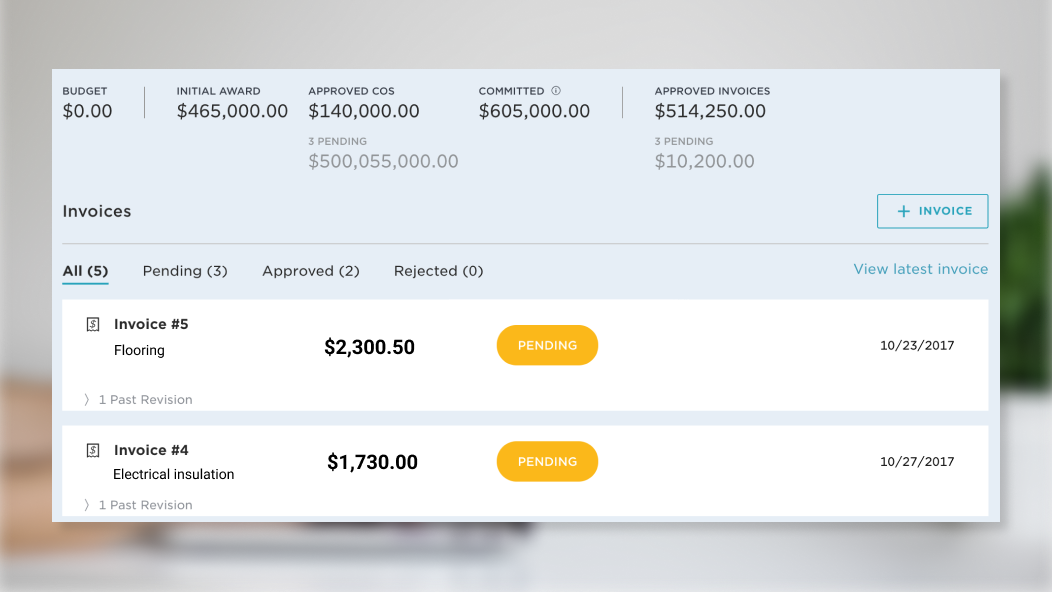This screenshot has width=1052, height=592.
Task: Open the View latest invoice link
Action: [x=920, y=269]
